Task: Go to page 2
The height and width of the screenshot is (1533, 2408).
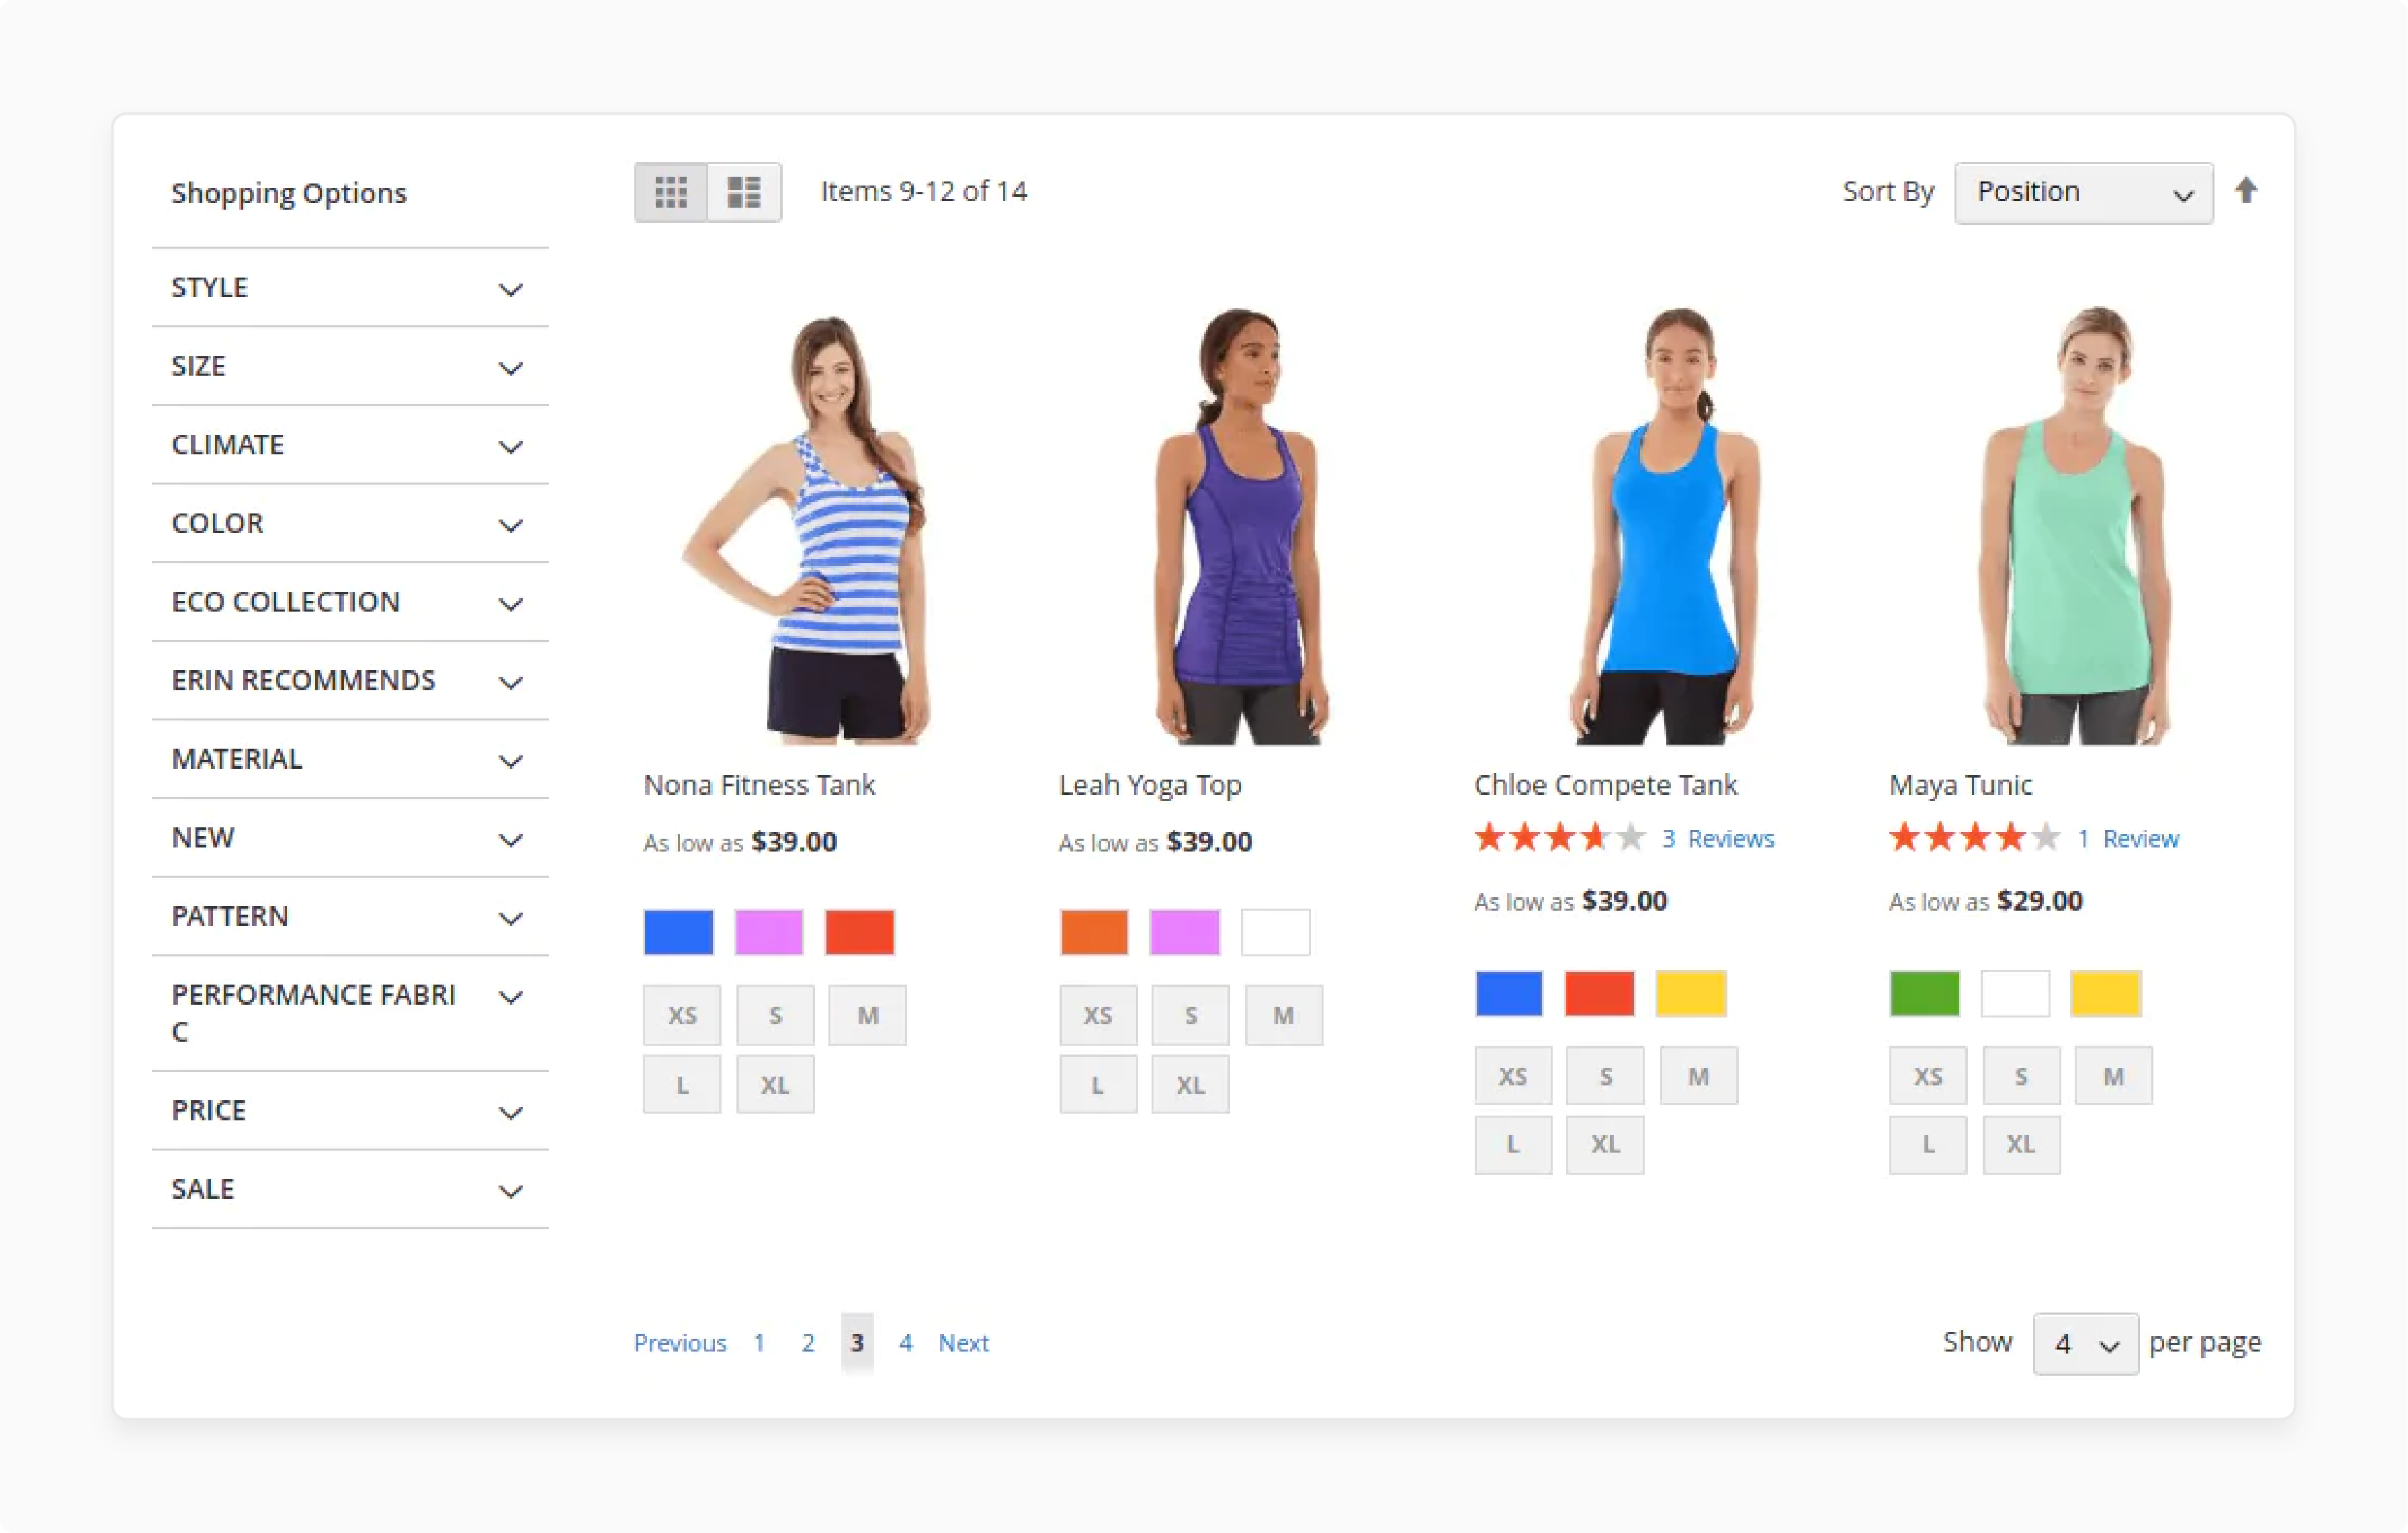Action: (x=808, y=1343)
